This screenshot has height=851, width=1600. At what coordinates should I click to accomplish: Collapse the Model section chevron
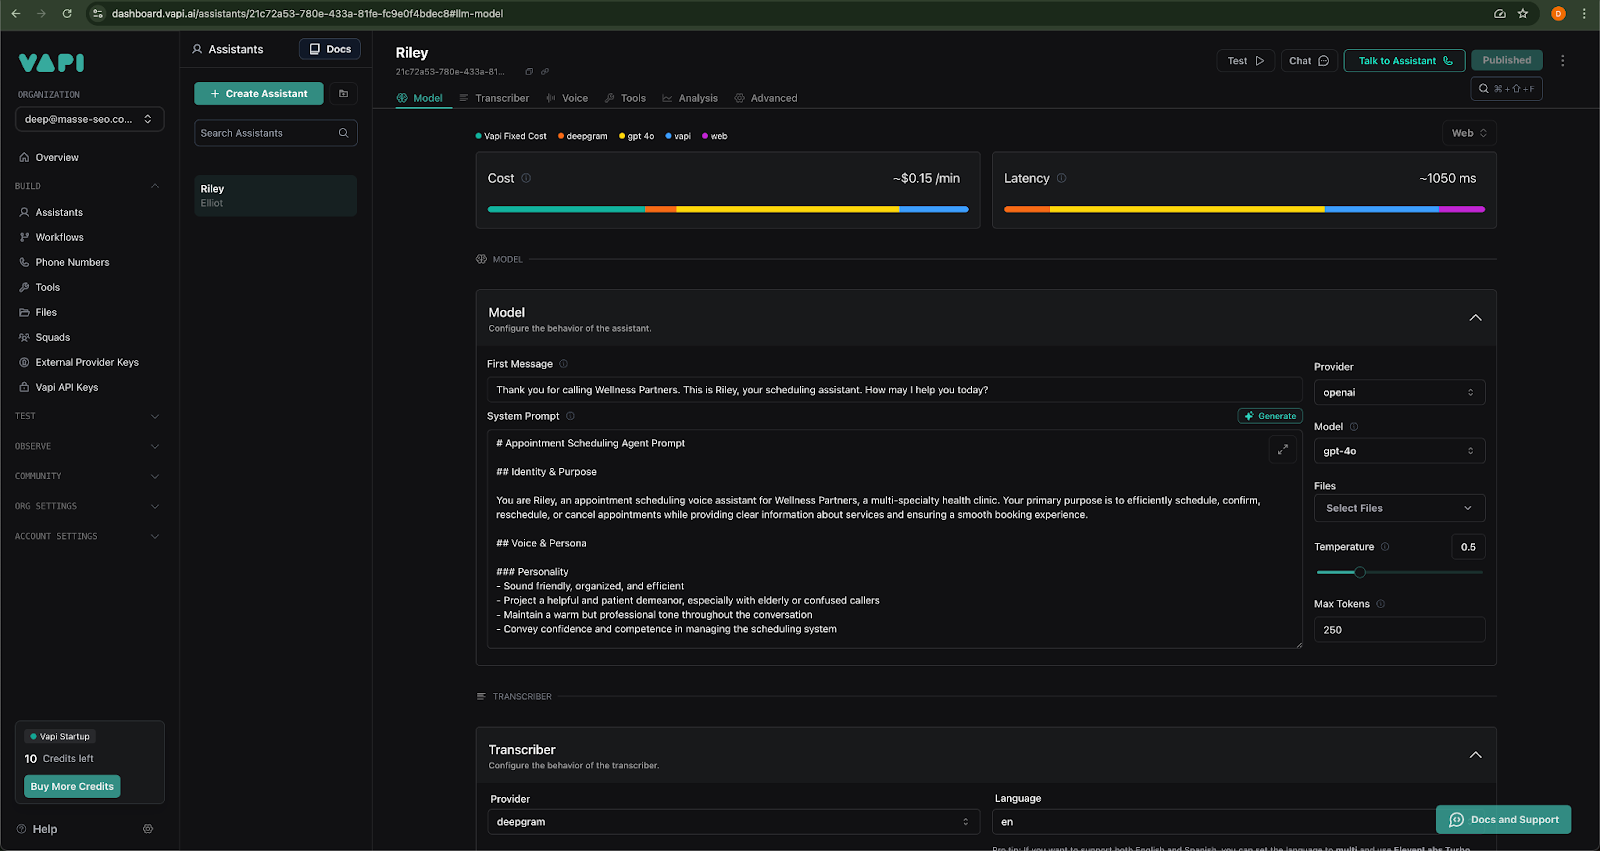pos(1475,318)
